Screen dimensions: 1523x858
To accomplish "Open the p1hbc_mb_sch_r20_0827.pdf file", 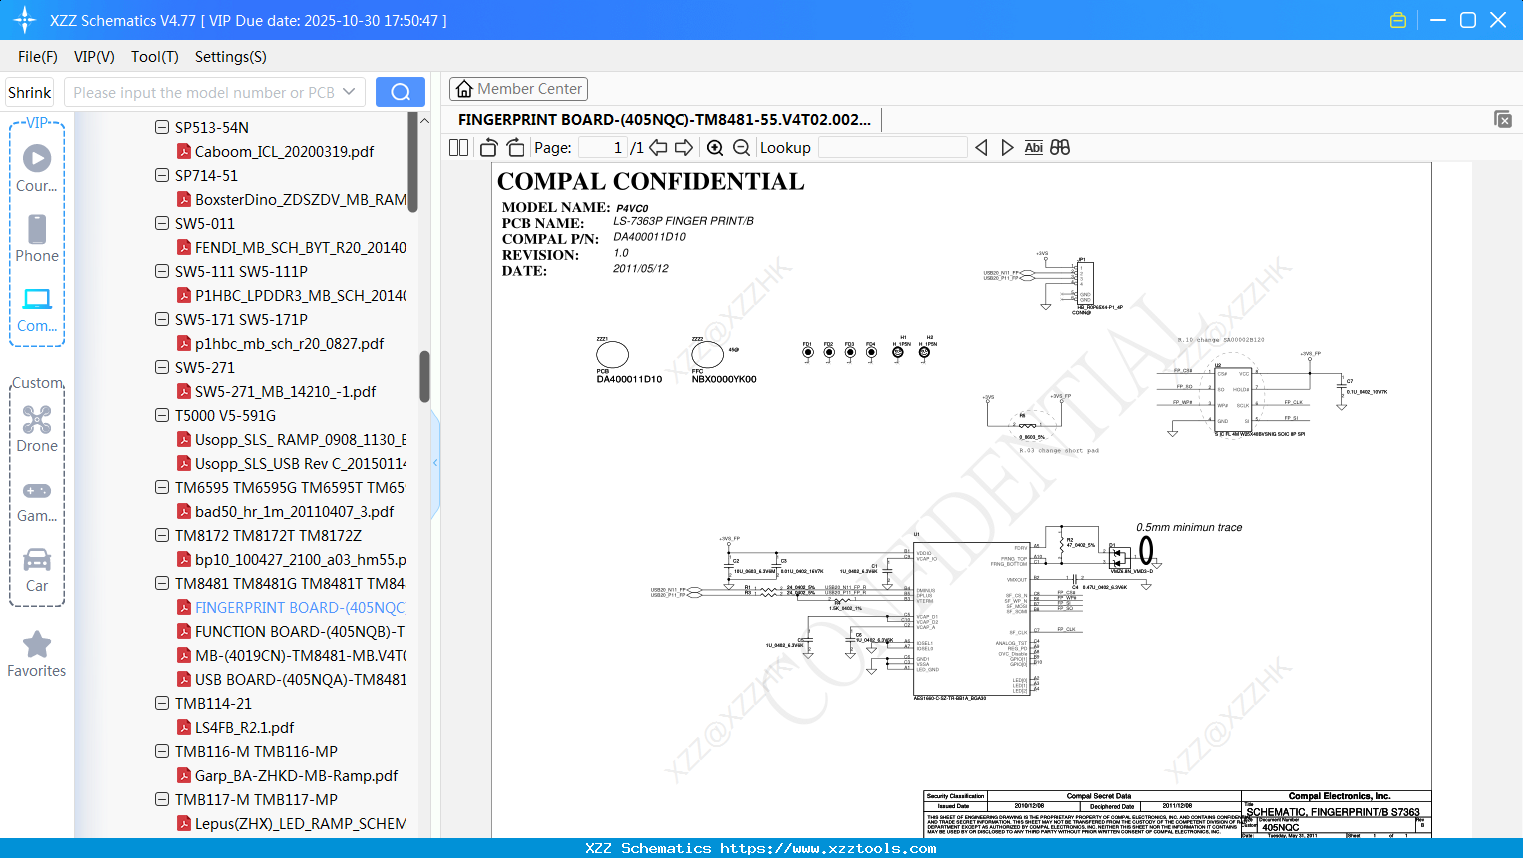I will [x=289, y=344].
